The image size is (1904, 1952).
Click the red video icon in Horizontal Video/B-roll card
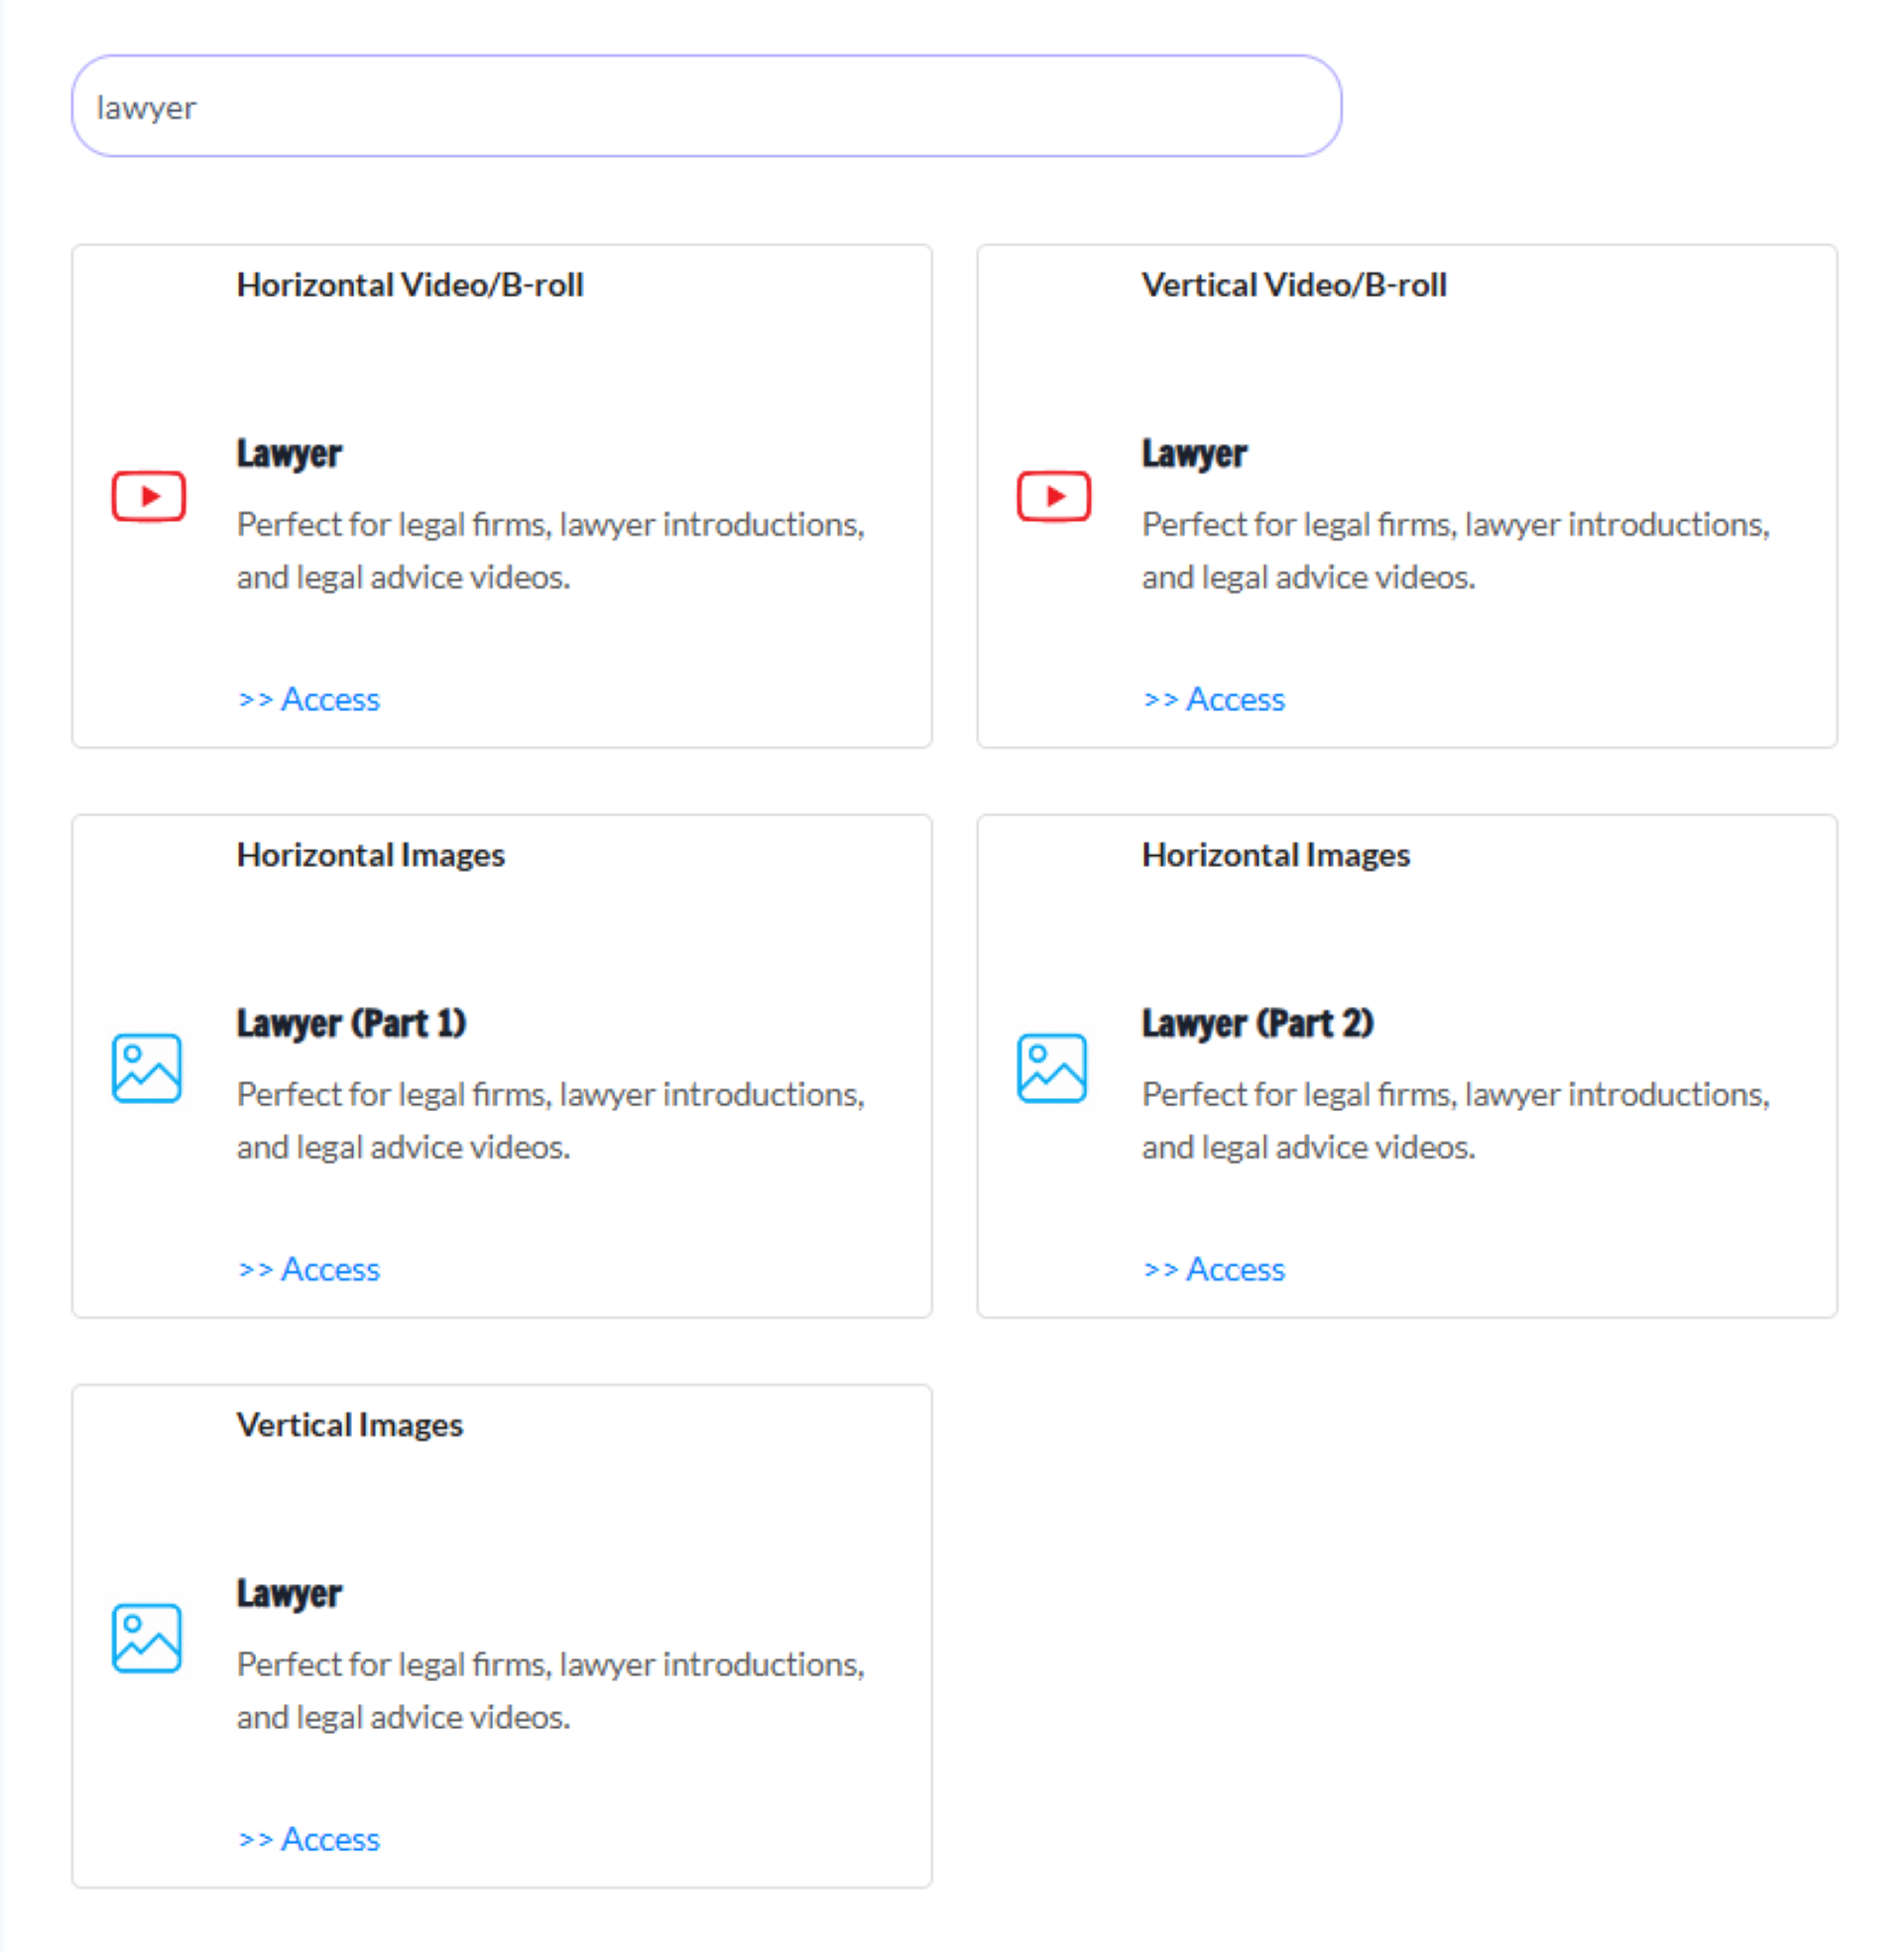148,496
